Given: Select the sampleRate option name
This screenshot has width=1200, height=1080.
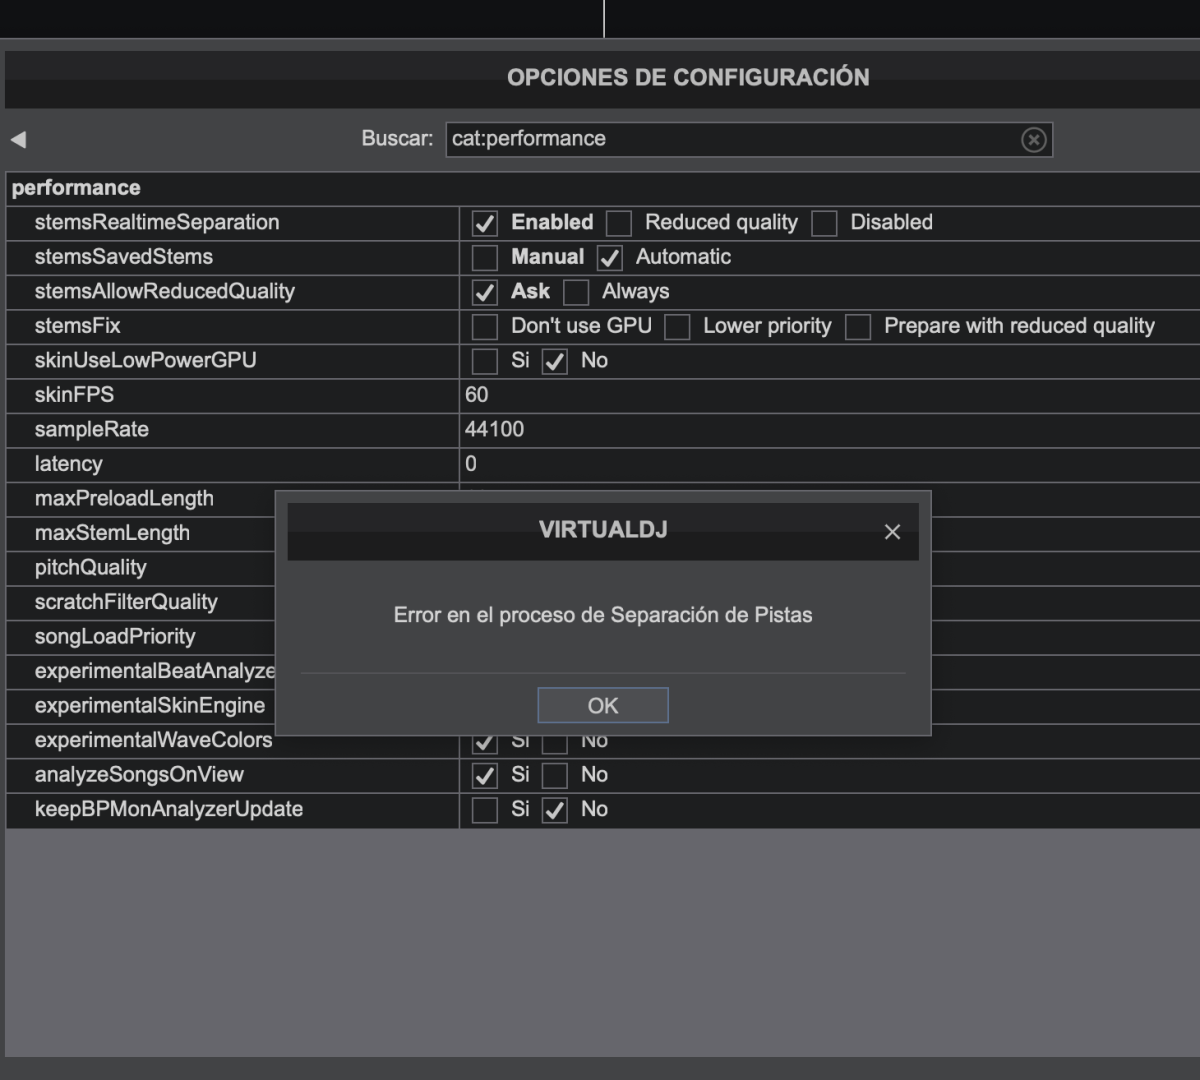Looking at the screenshot, I should 92,429.
